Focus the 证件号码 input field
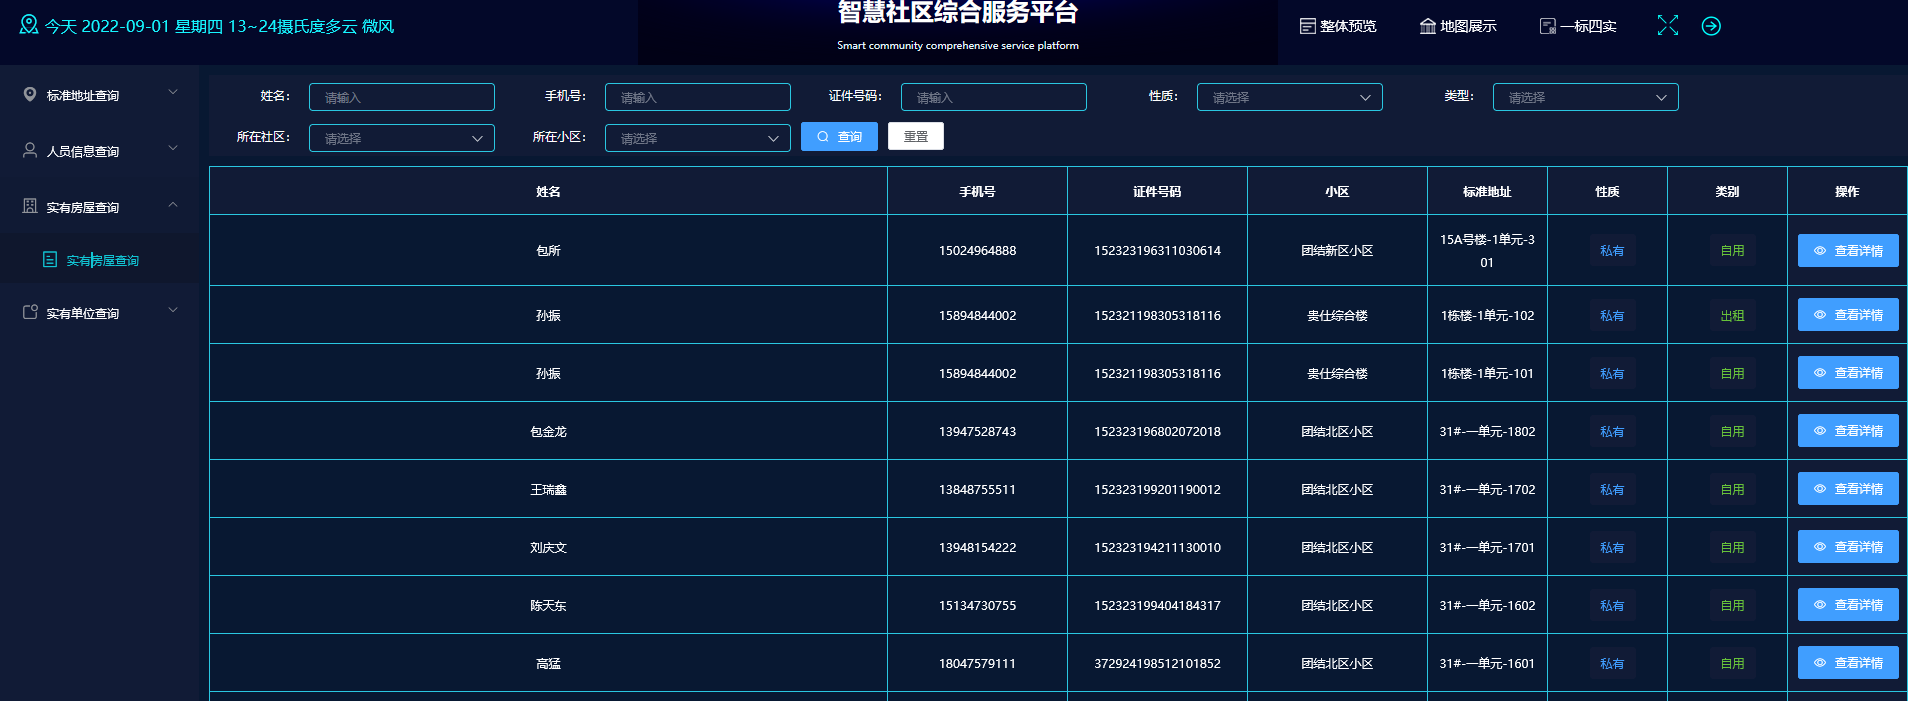Viewport: 1908px width, 701px height. pos(993,97)
